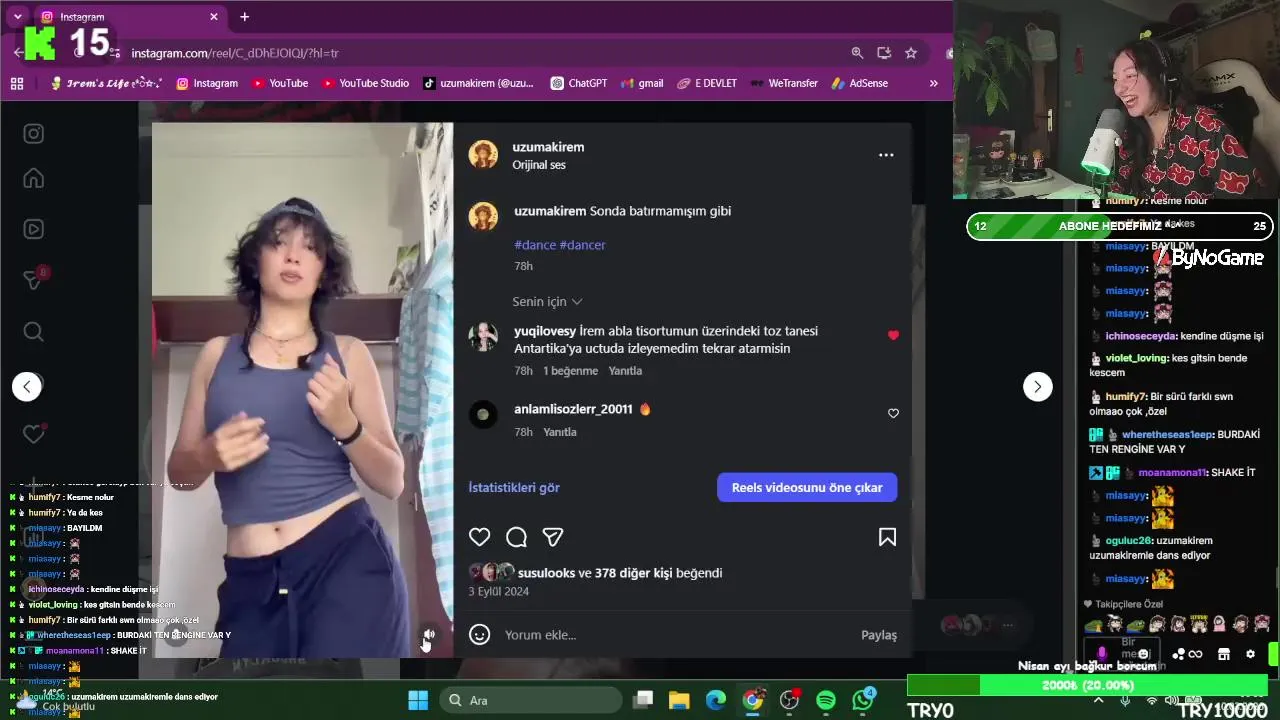
Task: Open the three-dot options menu
Action: pos(886,155)
